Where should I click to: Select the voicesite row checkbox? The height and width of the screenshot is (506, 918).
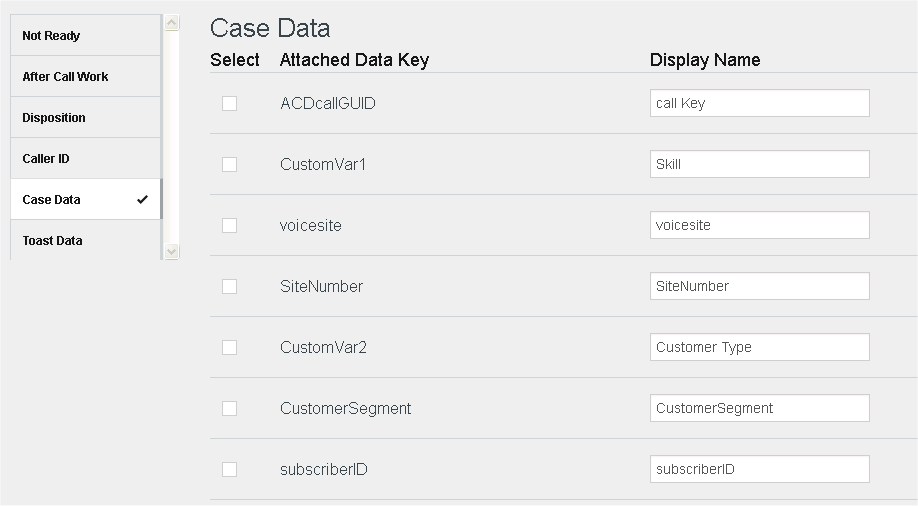(229, 225)
